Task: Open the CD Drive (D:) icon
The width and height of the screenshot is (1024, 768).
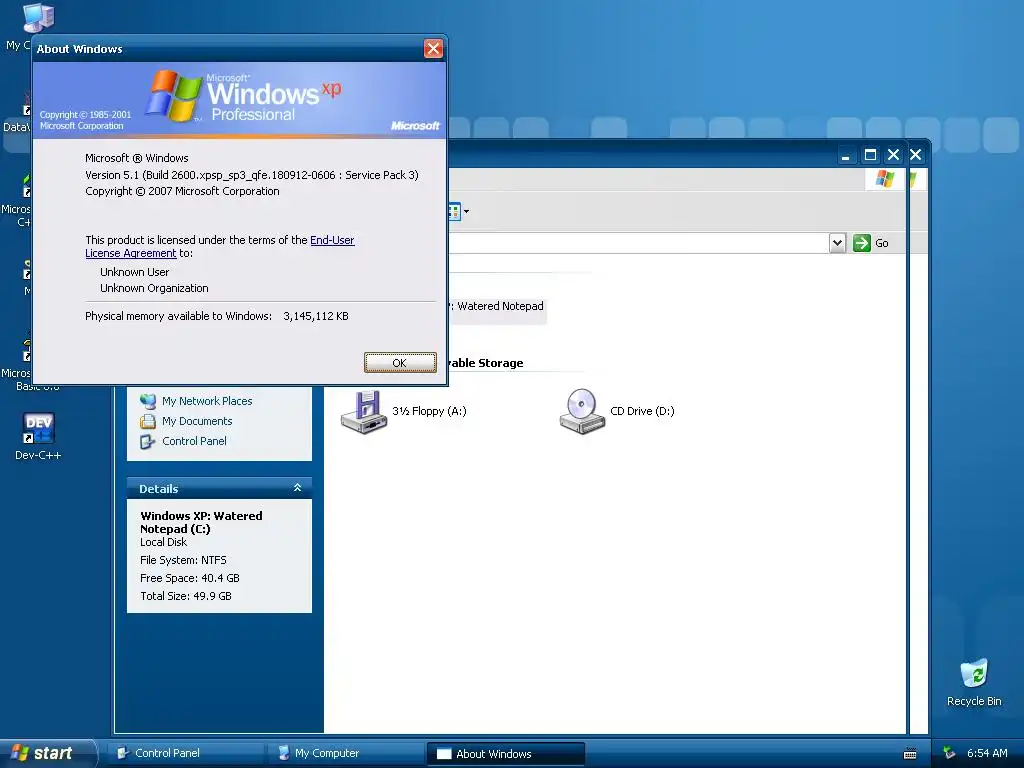Action: [x=617, y=411]
